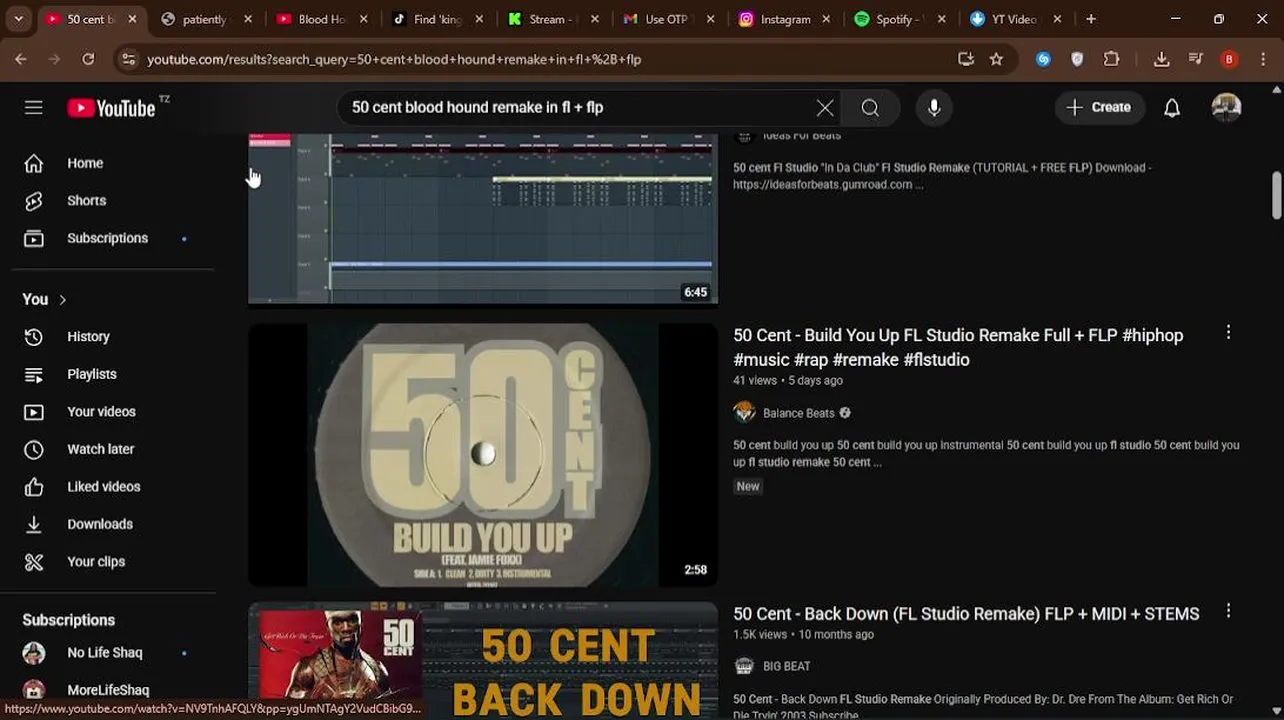Open Build You Up video thumbnail
1284x720 pixels.
click(483, 455)
